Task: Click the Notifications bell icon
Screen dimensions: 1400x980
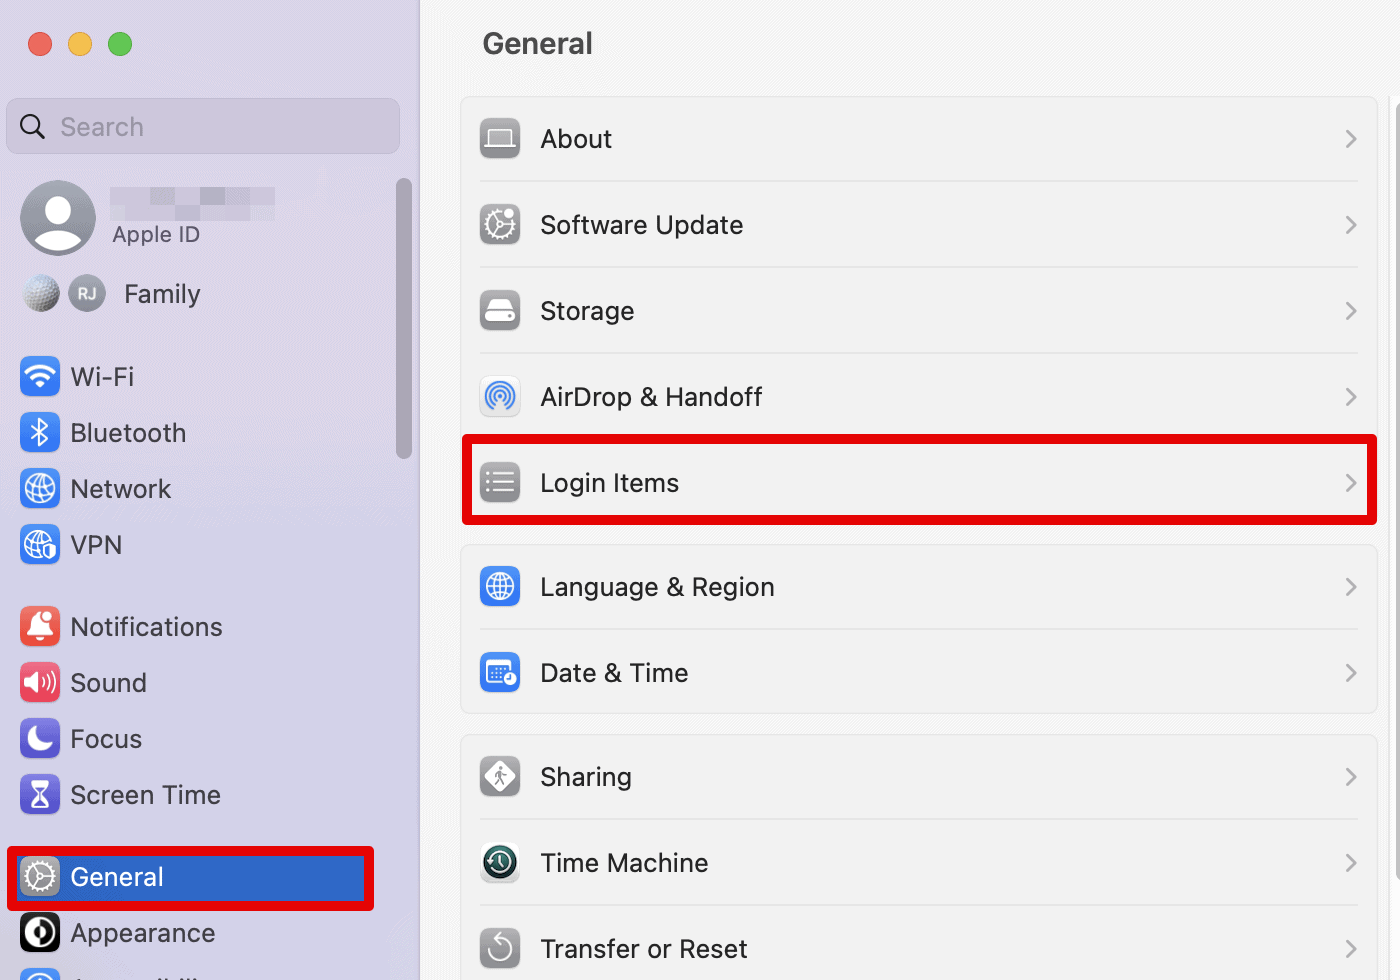Action: pos(40,627)
